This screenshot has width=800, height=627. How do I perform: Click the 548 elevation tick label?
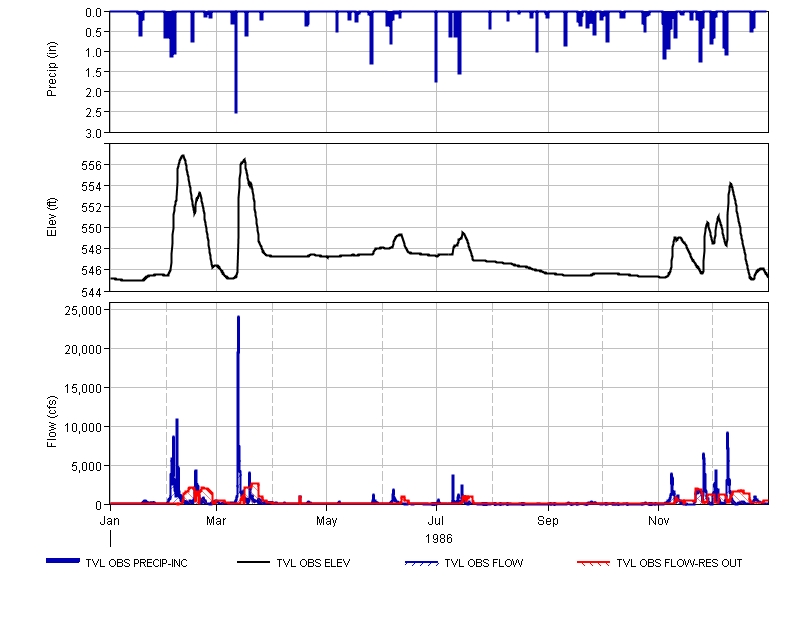[x=91, y=249]
